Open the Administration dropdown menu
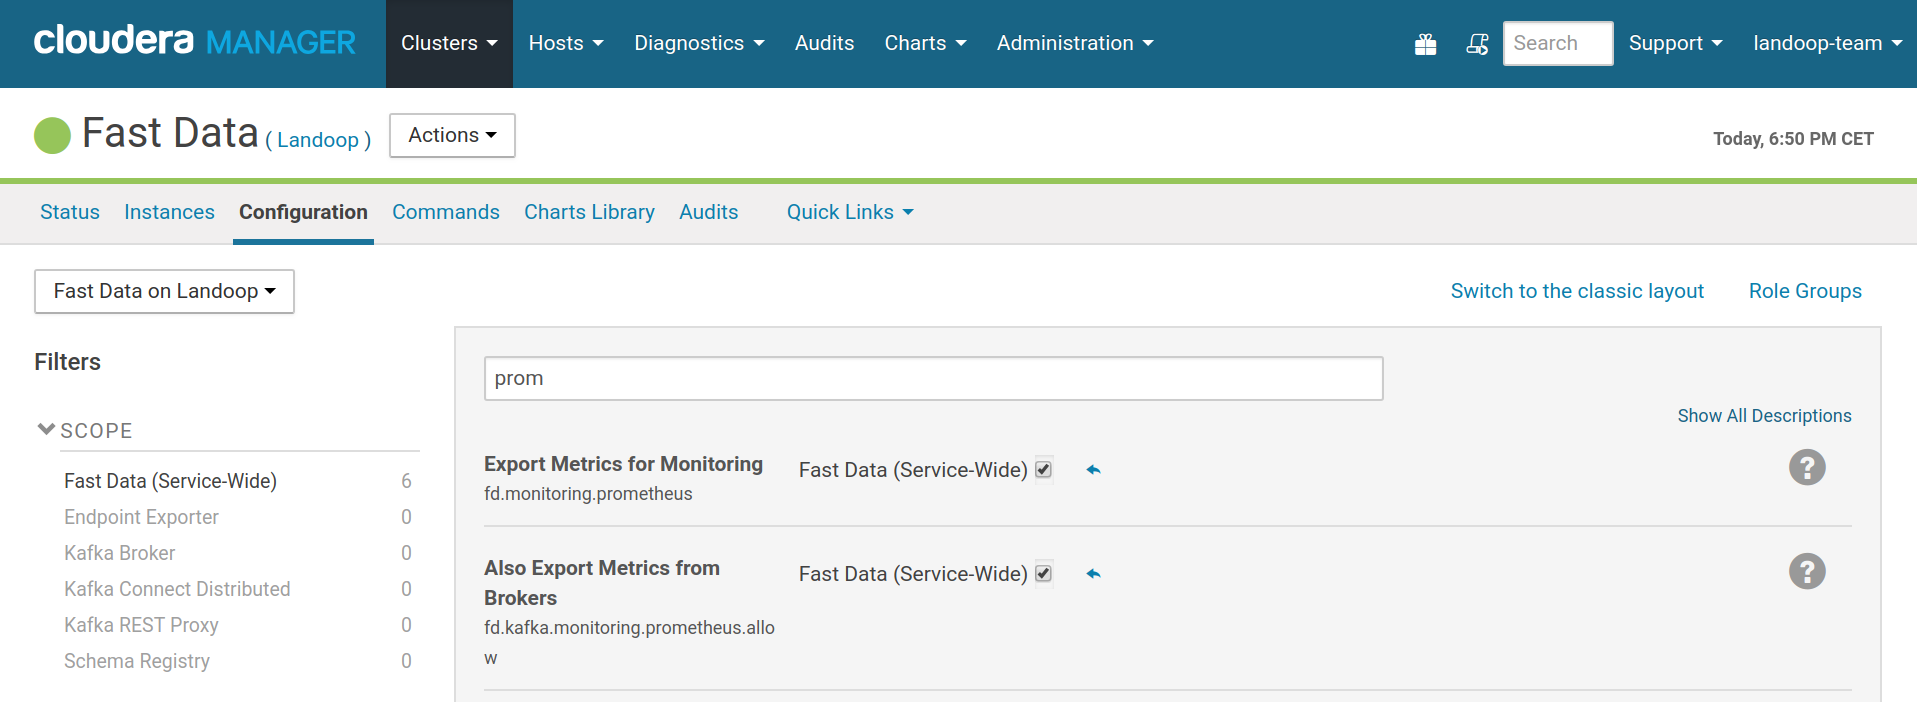Screen dimensions: 1917x702 (x=1075, y=43)
